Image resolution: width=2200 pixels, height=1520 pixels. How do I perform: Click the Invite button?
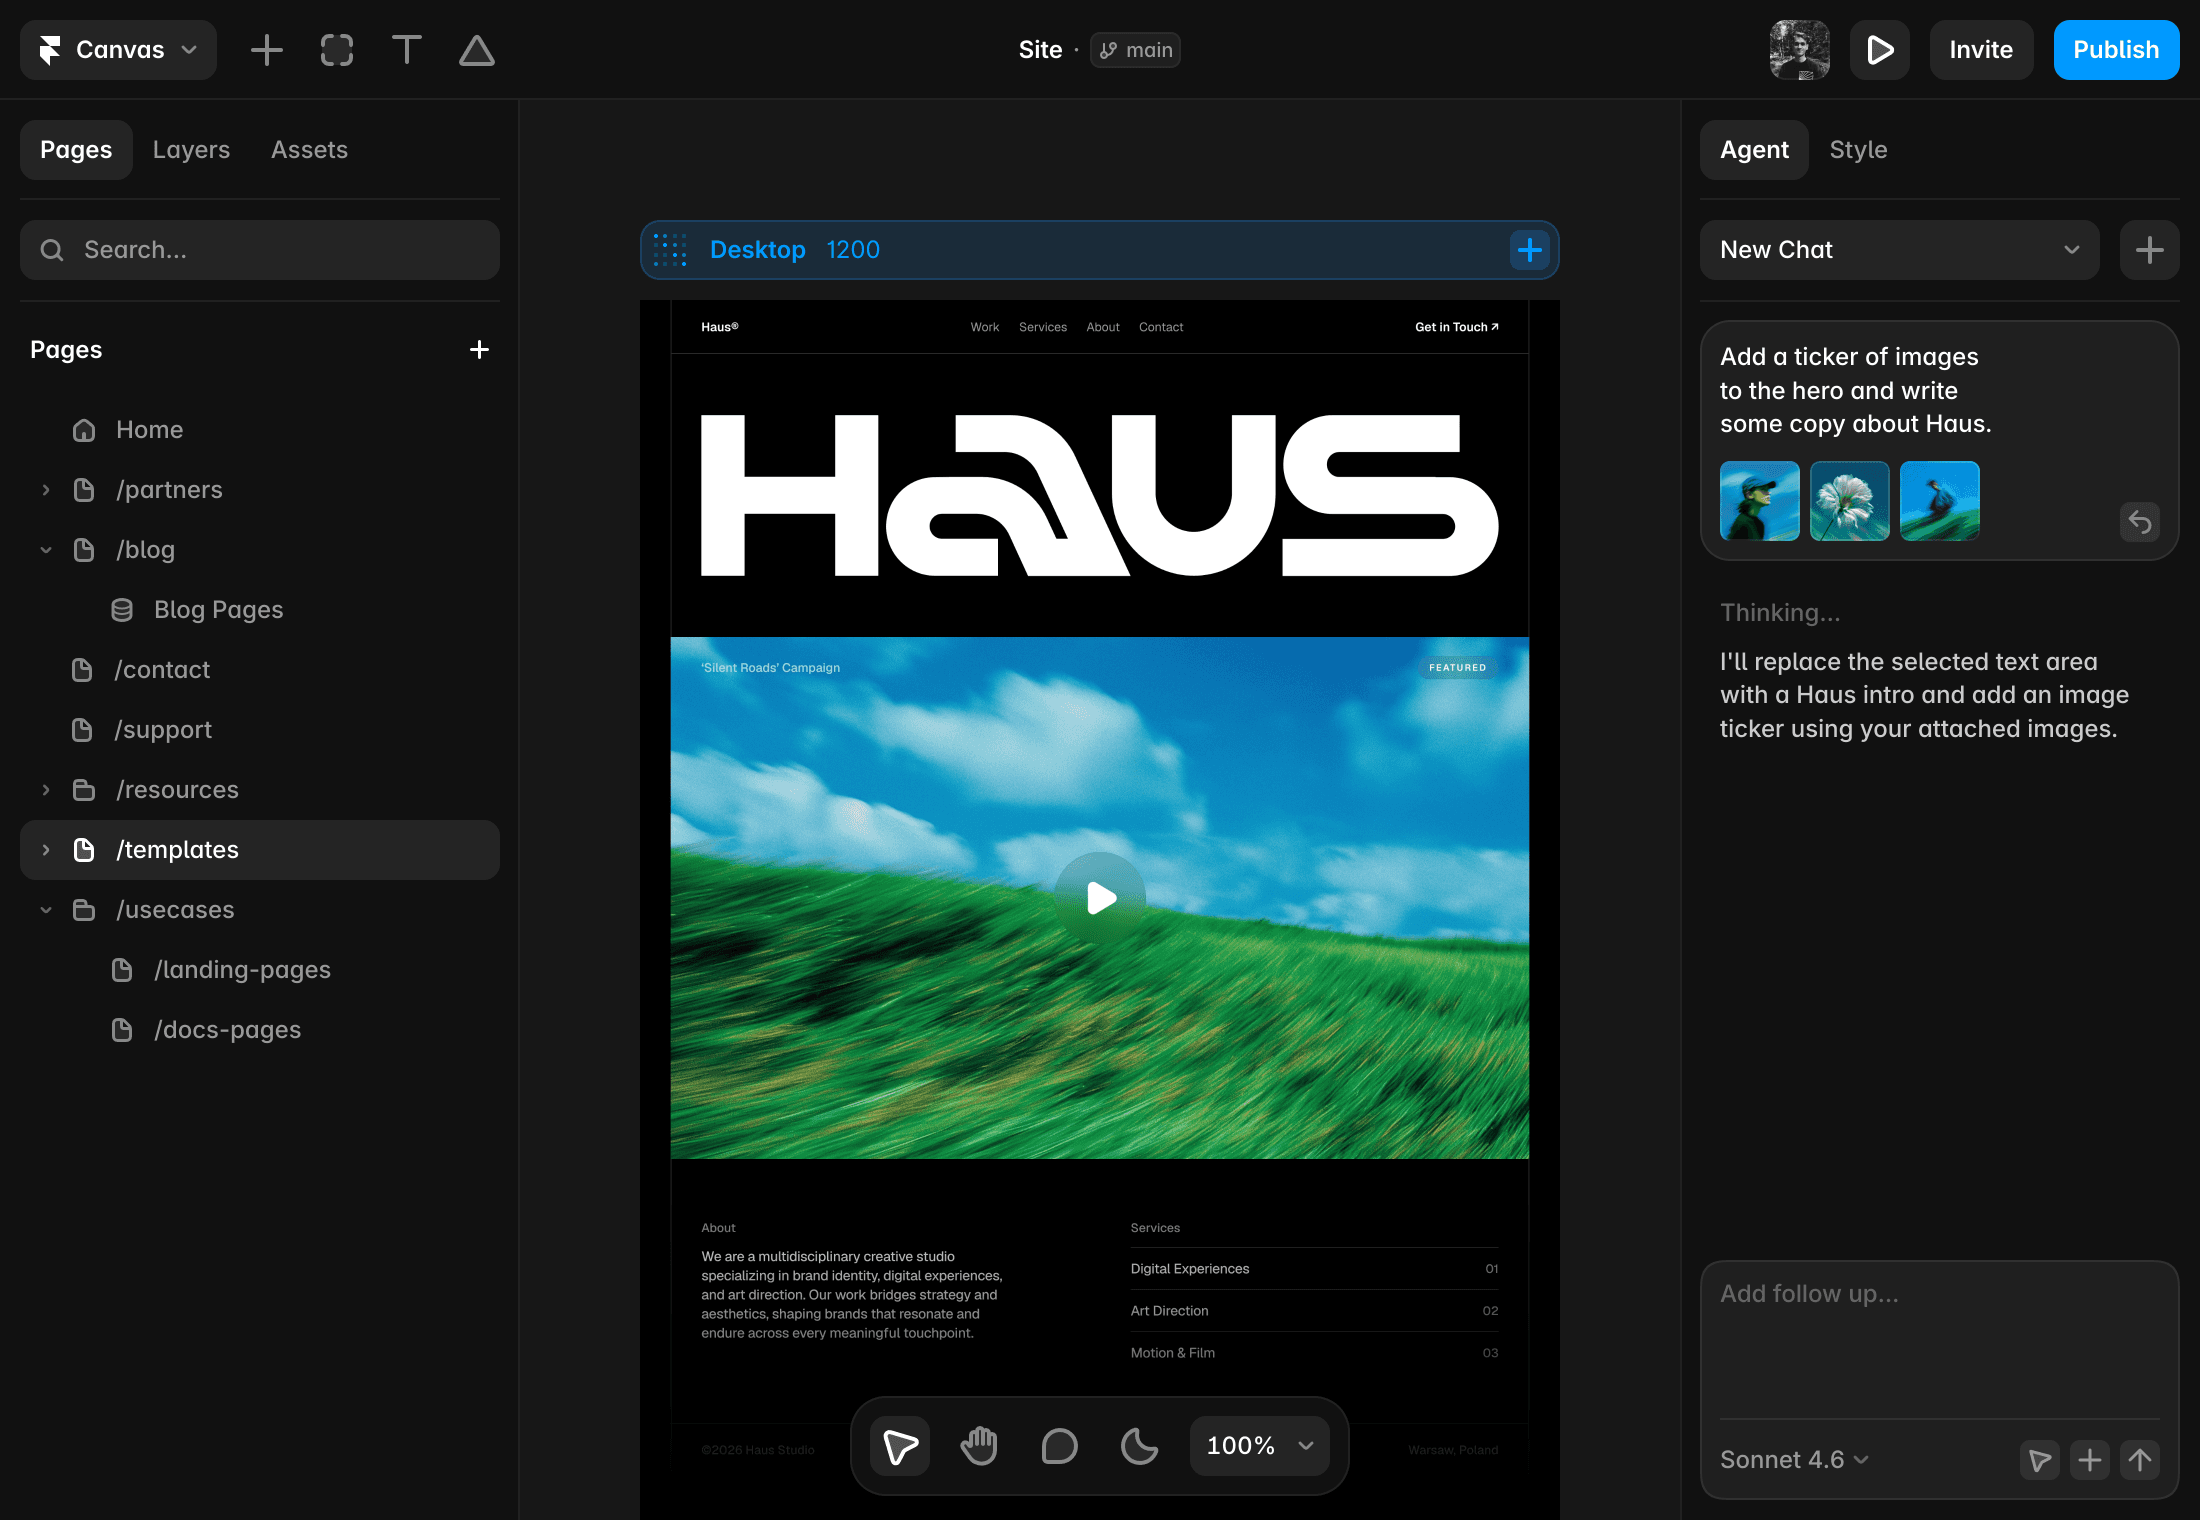1981,50
